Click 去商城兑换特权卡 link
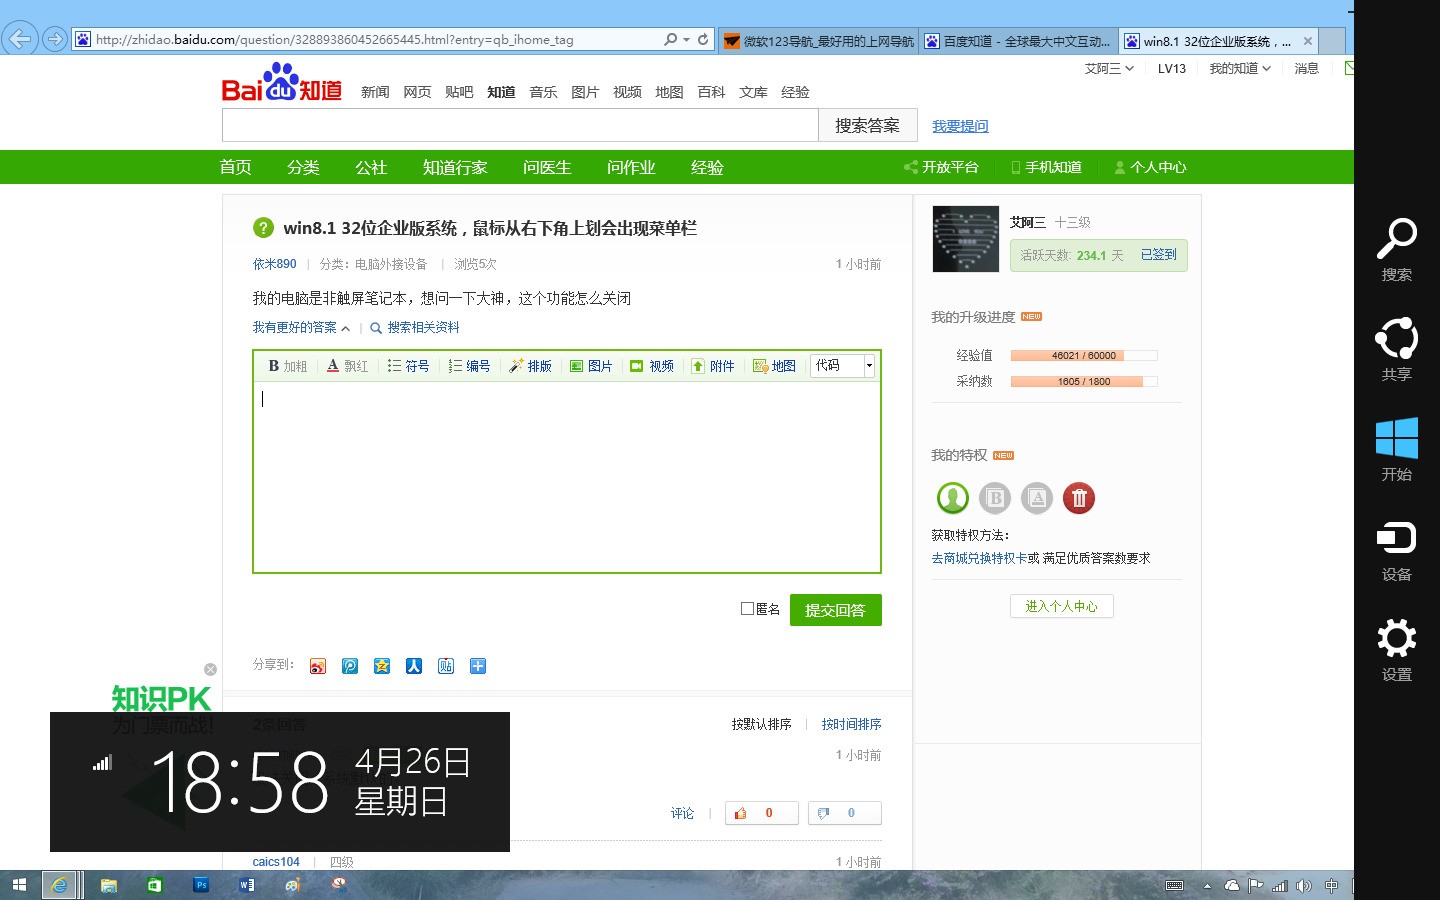The height and width of the screenshot is (900, 1440). 979,558
